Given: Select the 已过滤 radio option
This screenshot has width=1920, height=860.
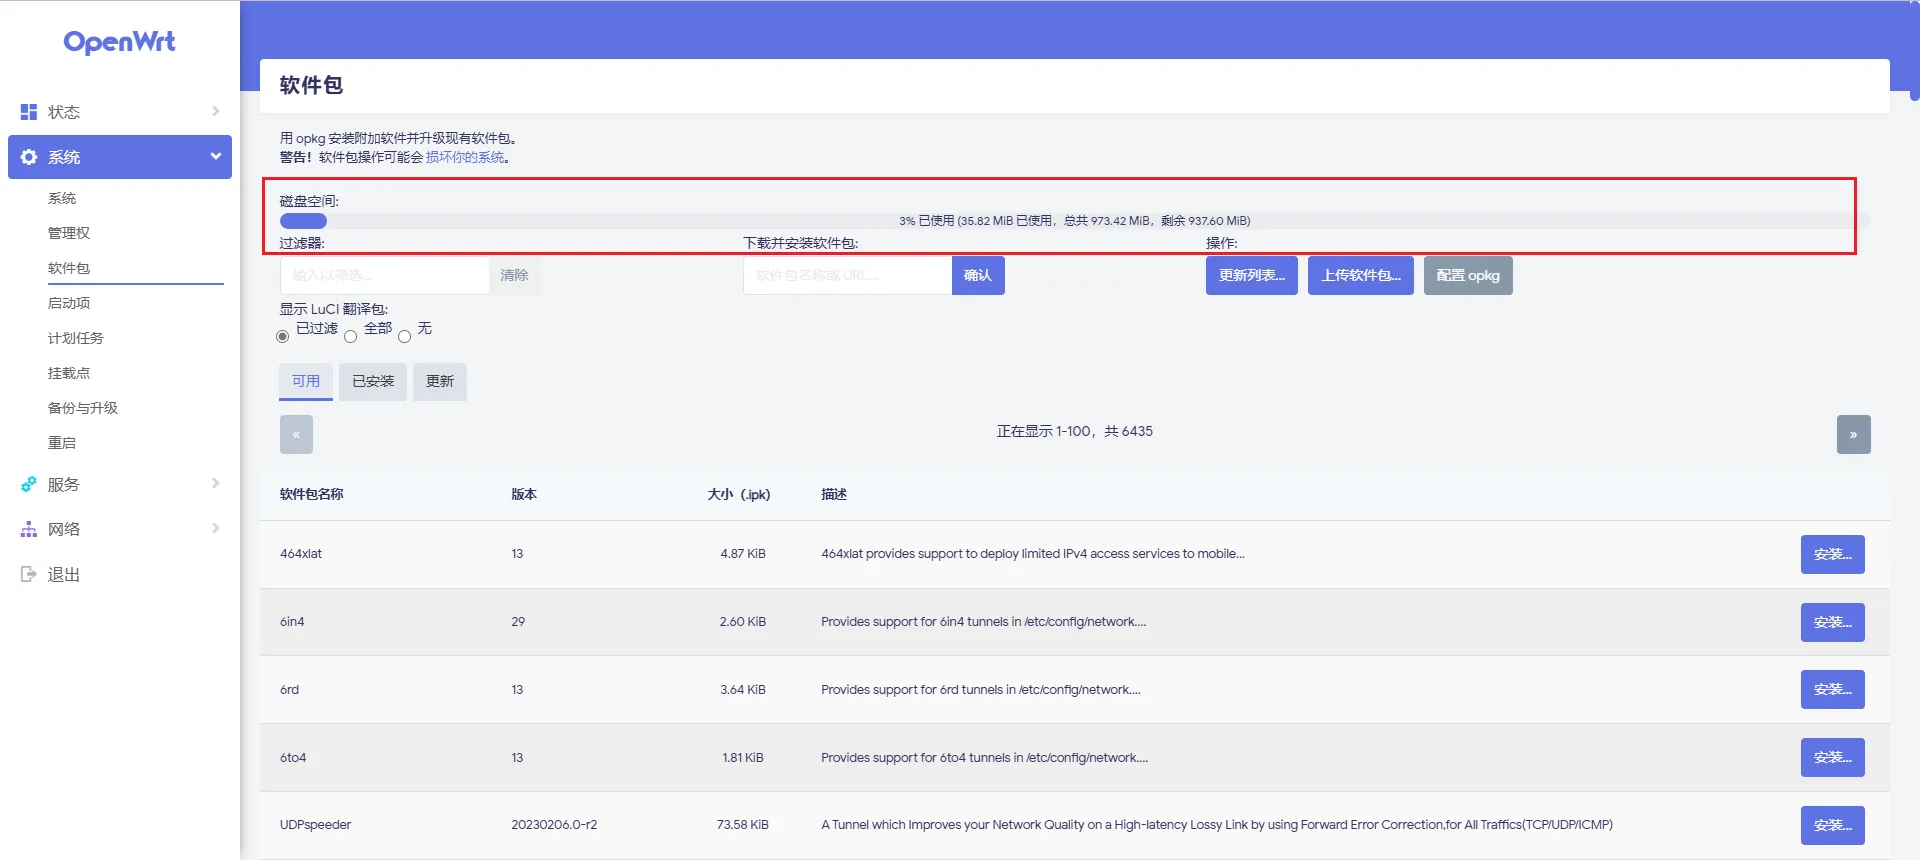Looking at the screenshot, I should pyautogui.click(x=283, y=337).
